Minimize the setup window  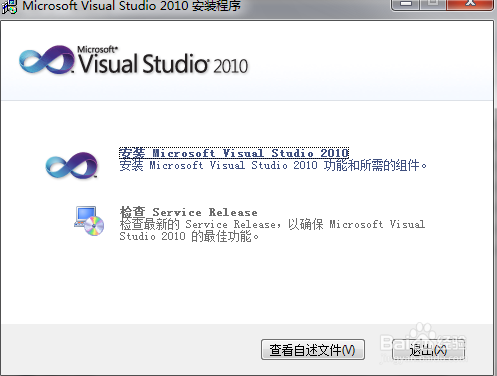(x=406, y=5)
